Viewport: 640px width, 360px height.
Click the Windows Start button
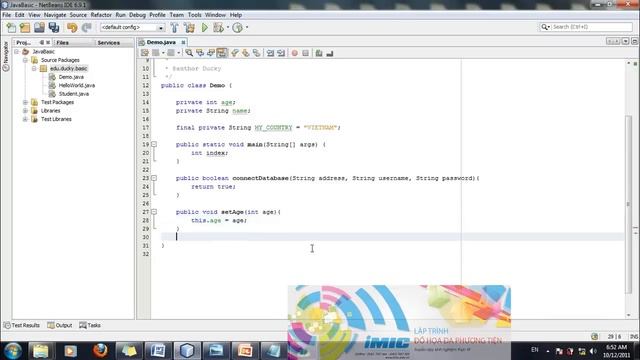13,351
